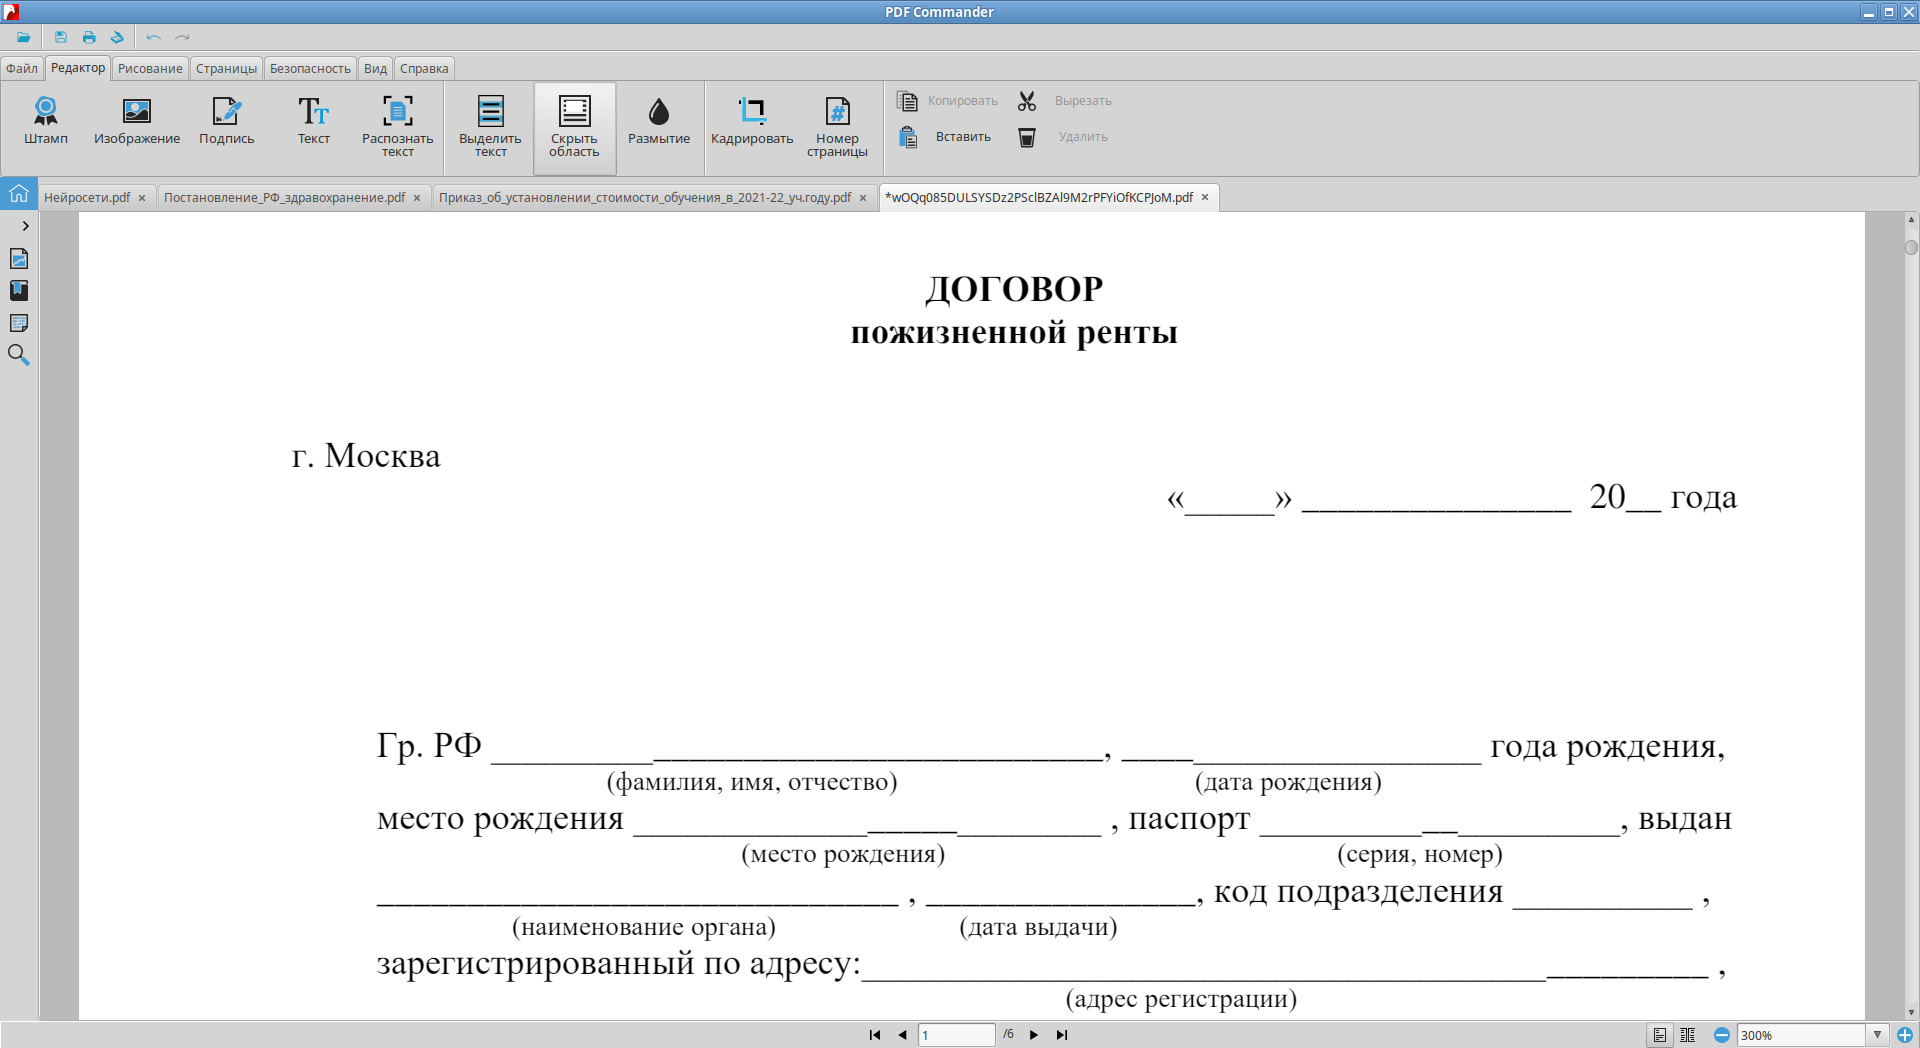This screenshot has height=1048, width=1920.
Task: Switch to Приказ_об_установлении_стоимости_обучения tab
Action: click(645, 197)
